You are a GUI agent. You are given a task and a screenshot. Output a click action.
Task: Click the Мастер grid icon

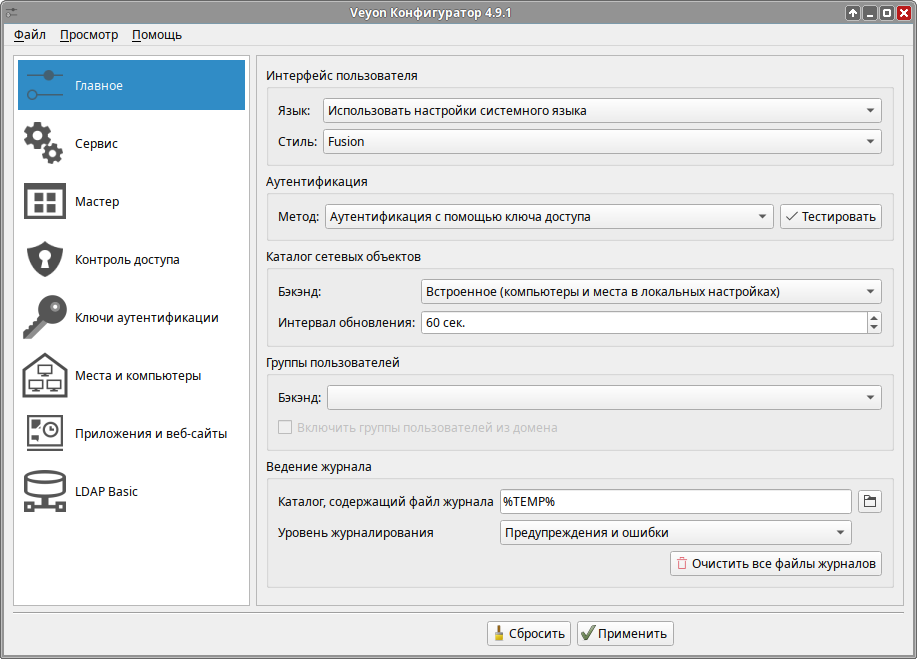pyautogui.click(x=45, y=201)
